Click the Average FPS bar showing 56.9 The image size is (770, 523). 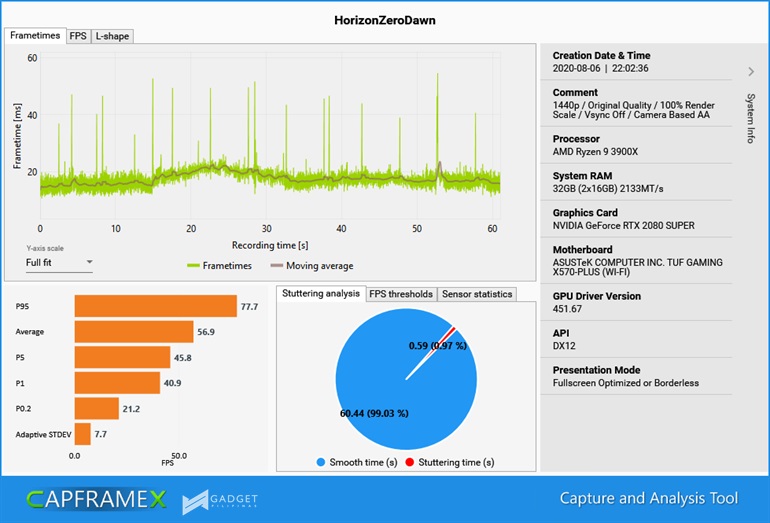(133, 331)
